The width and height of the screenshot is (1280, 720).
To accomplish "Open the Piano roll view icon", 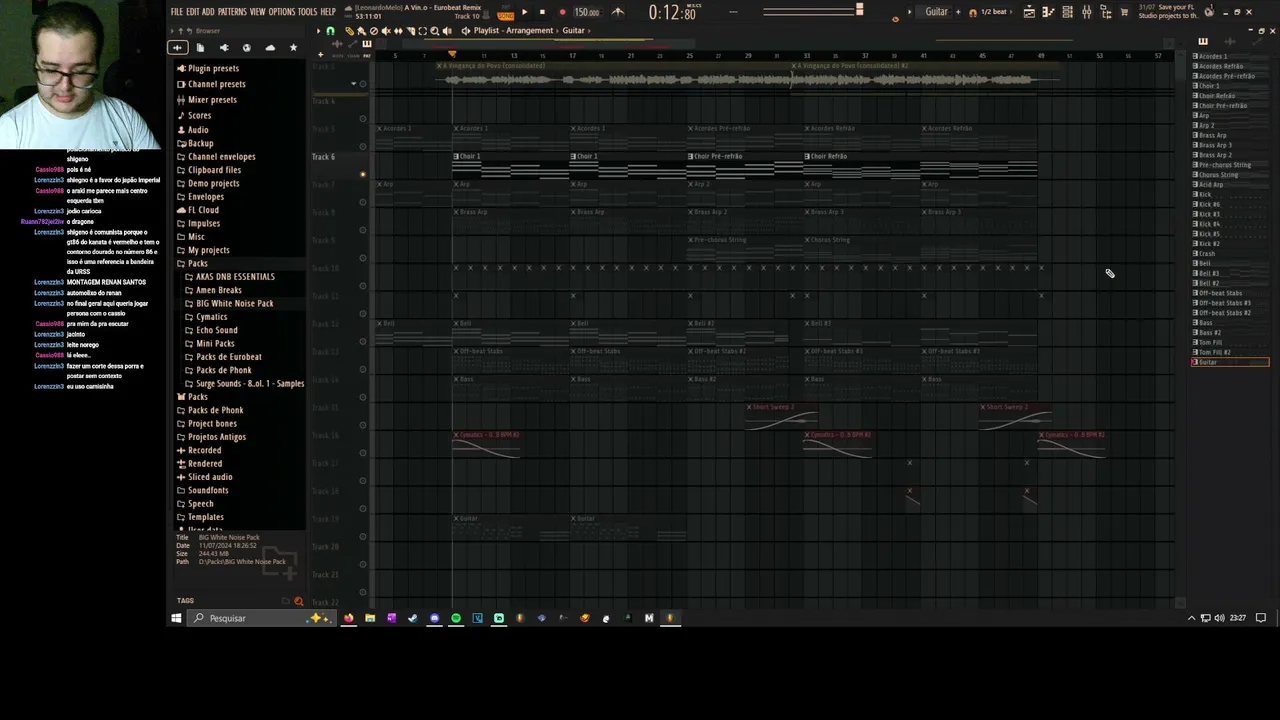I will point(1048,12).
